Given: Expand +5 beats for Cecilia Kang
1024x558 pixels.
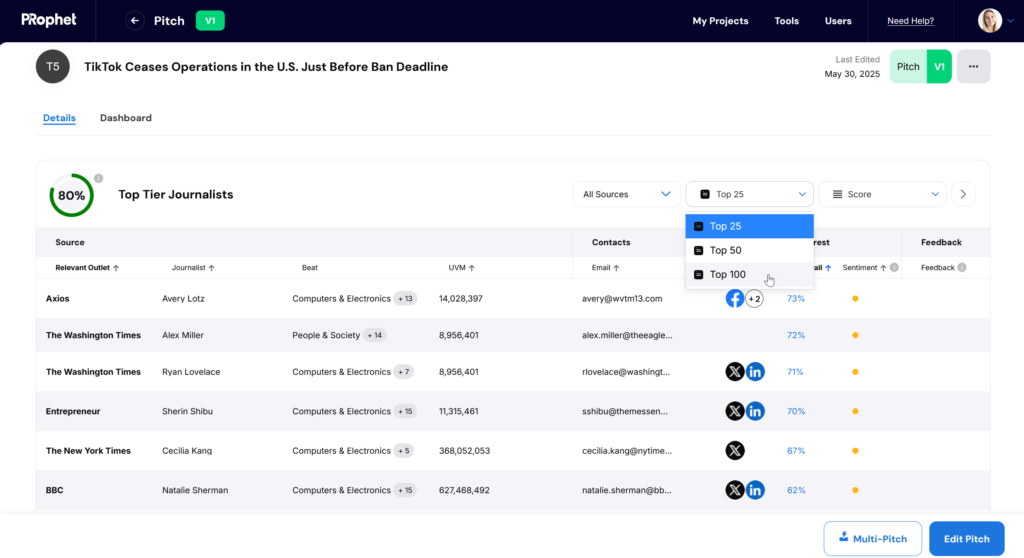Looking at the screenshot, I should tap(404, 451).
